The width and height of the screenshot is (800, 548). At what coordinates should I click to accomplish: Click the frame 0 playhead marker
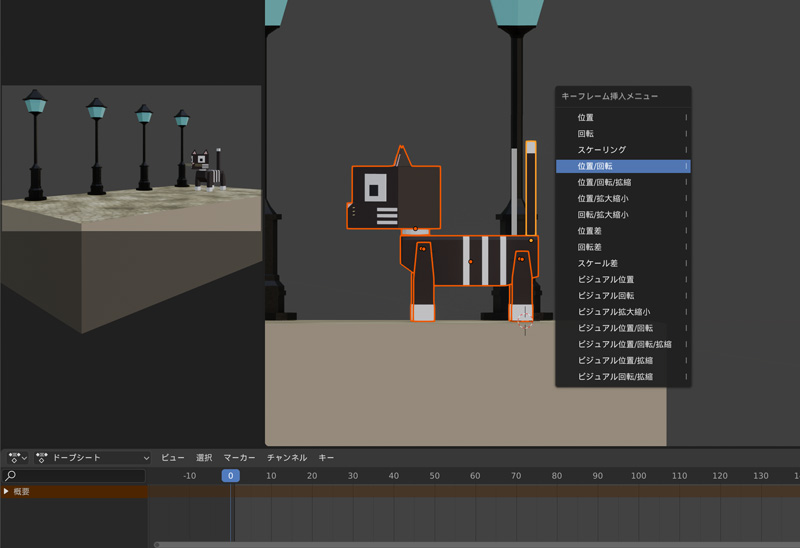tap(230, 476)
